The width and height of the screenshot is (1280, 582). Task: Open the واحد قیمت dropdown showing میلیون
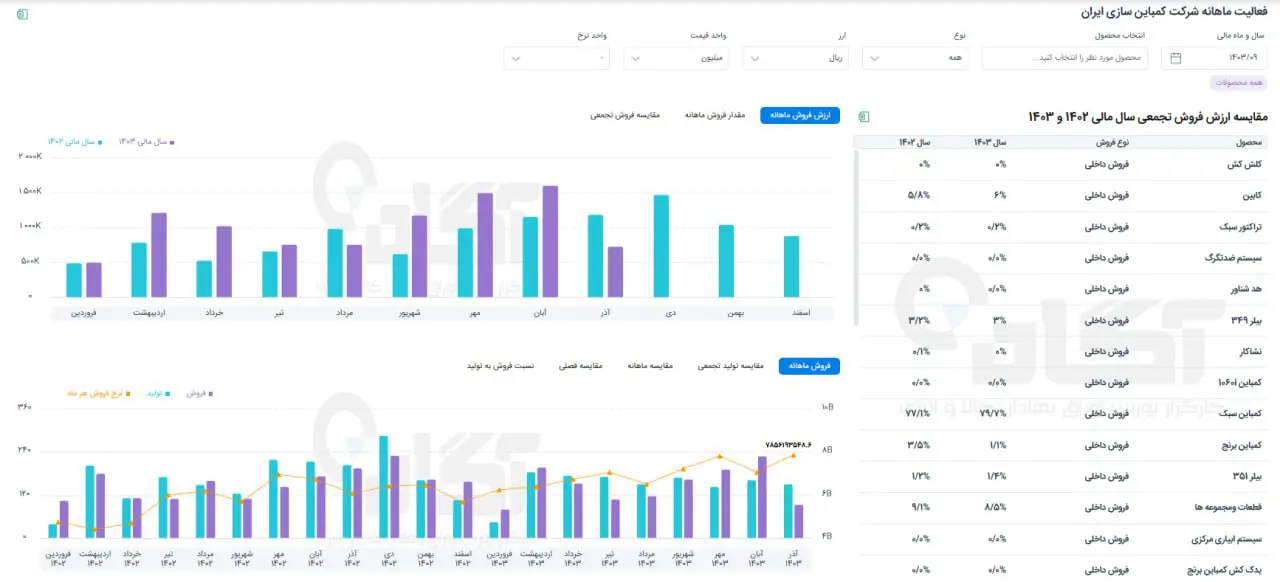[x=676, y=58]
